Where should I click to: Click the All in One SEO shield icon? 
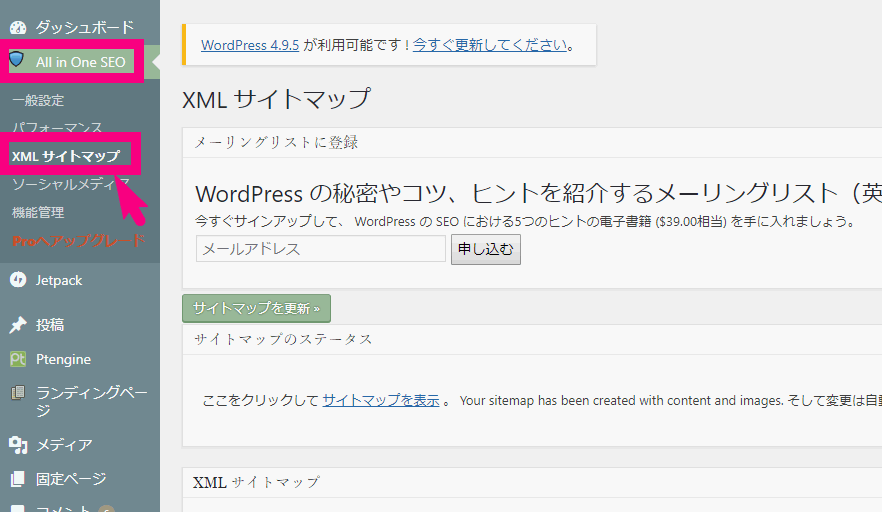pyautogui.click(x=17, y=59)
